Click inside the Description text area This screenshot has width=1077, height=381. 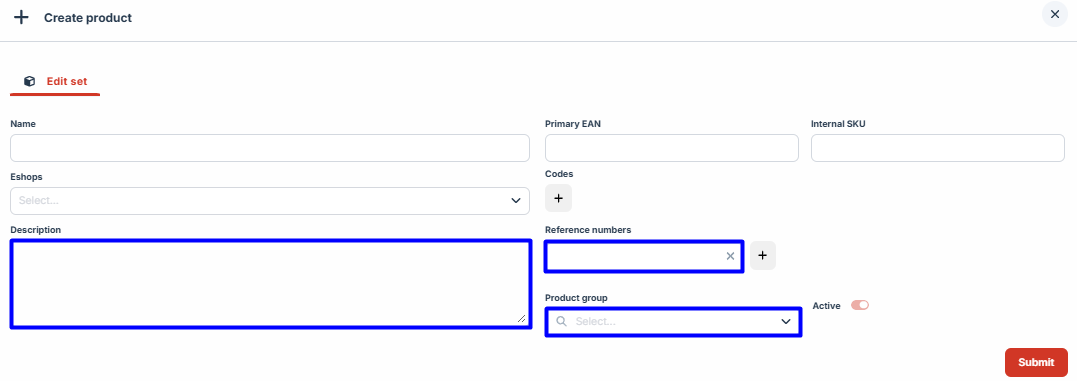(271, 284)
